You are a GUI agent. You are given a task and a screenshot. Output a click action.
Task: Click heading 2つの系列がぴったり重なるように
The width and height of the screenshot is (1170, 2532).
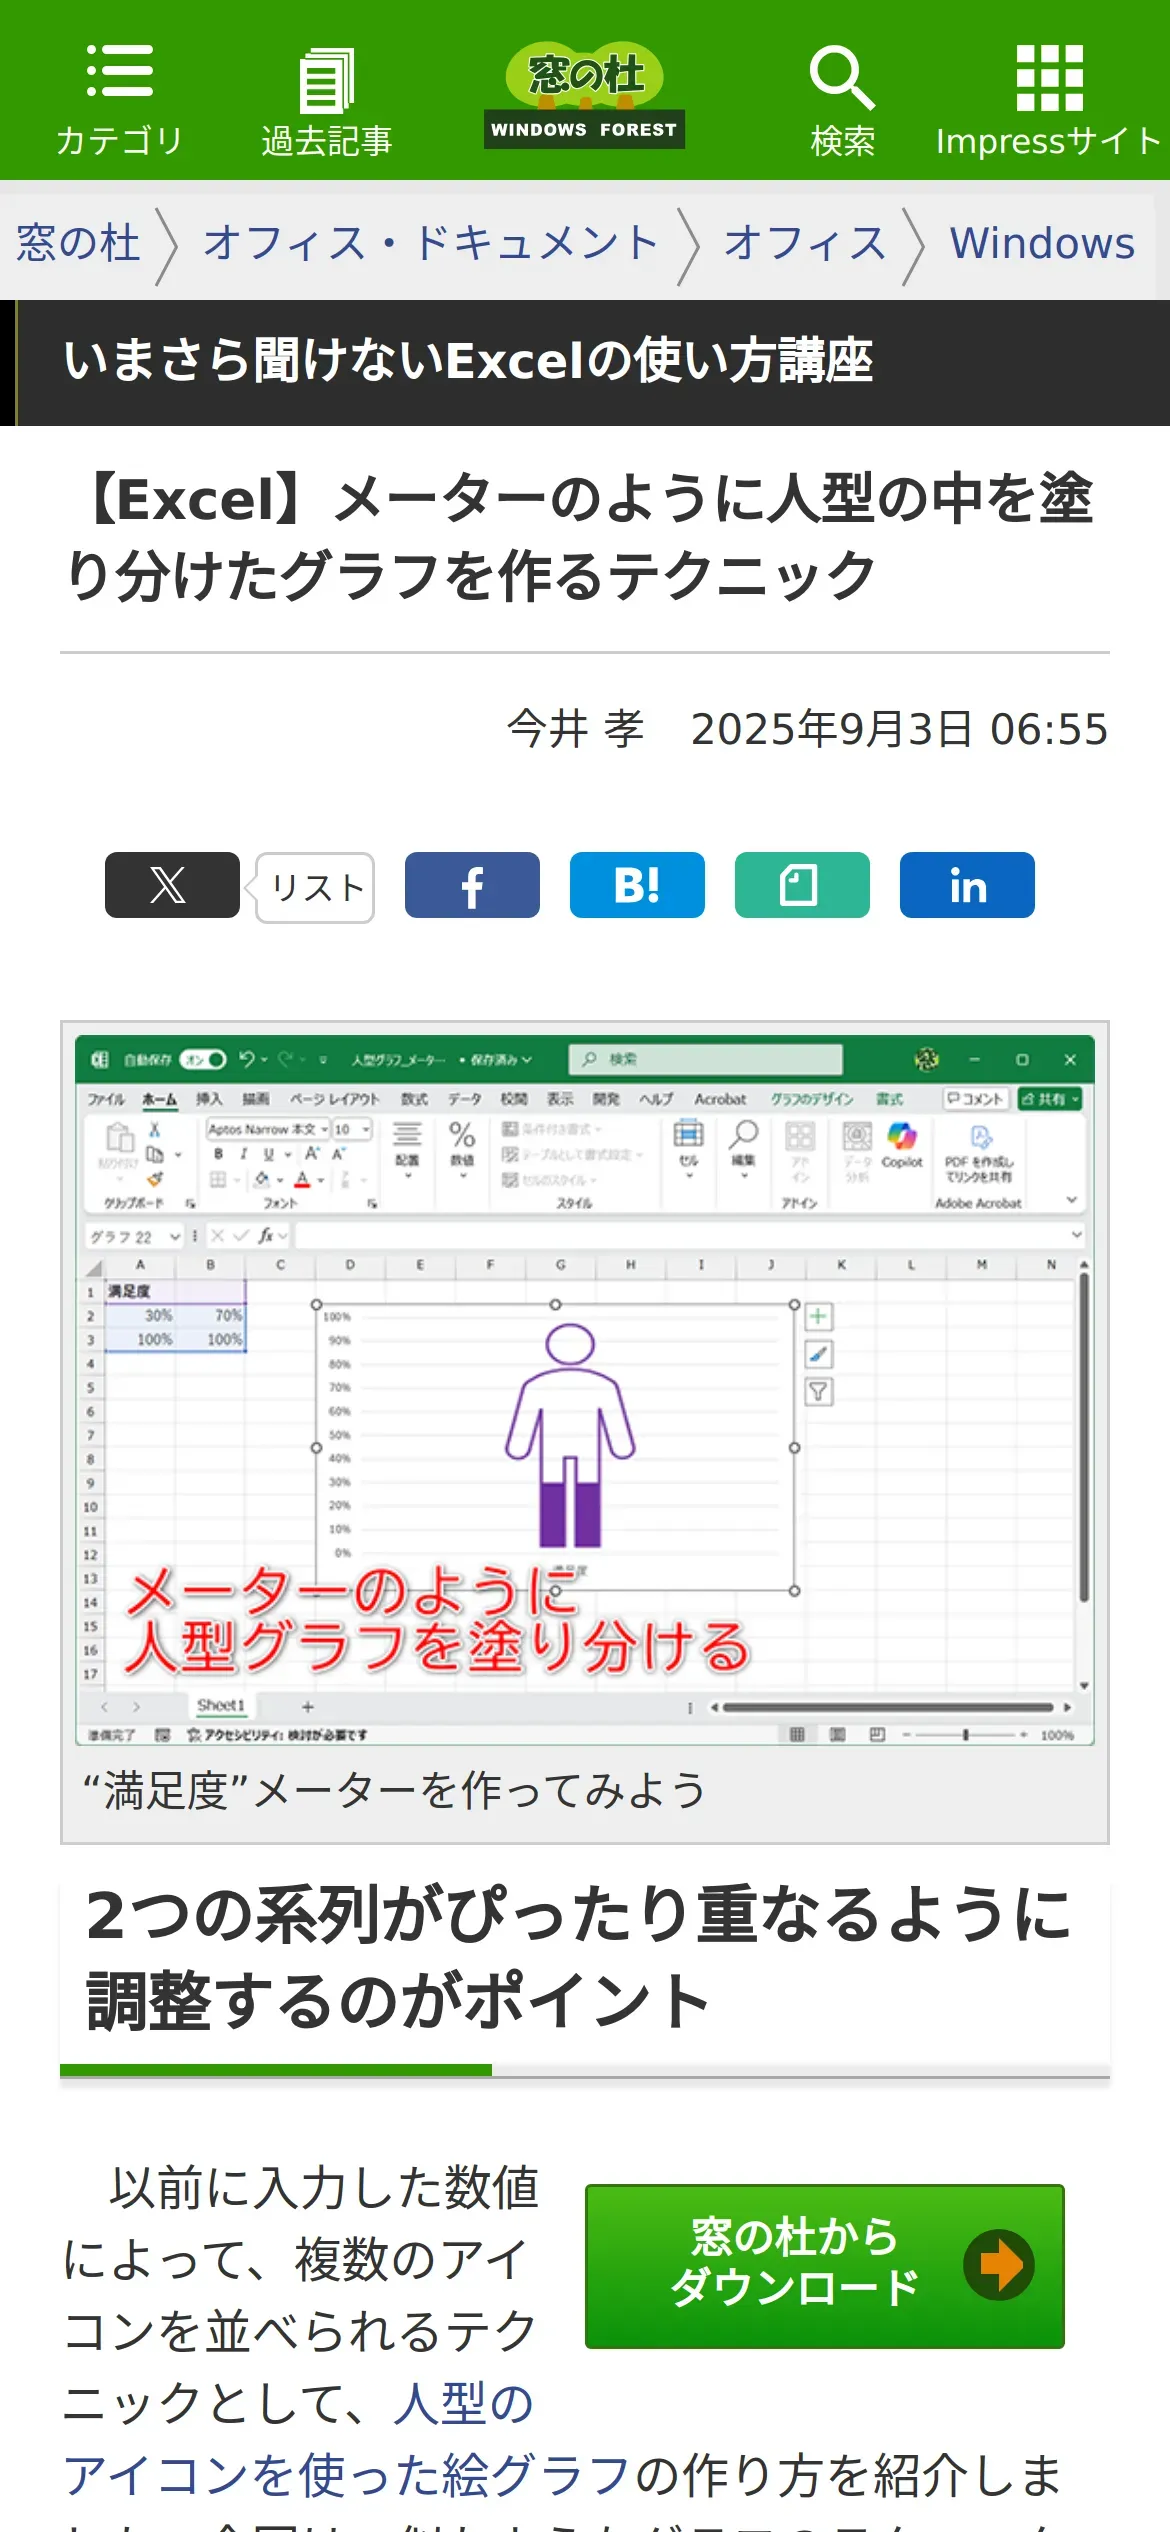click(578, 1958)
